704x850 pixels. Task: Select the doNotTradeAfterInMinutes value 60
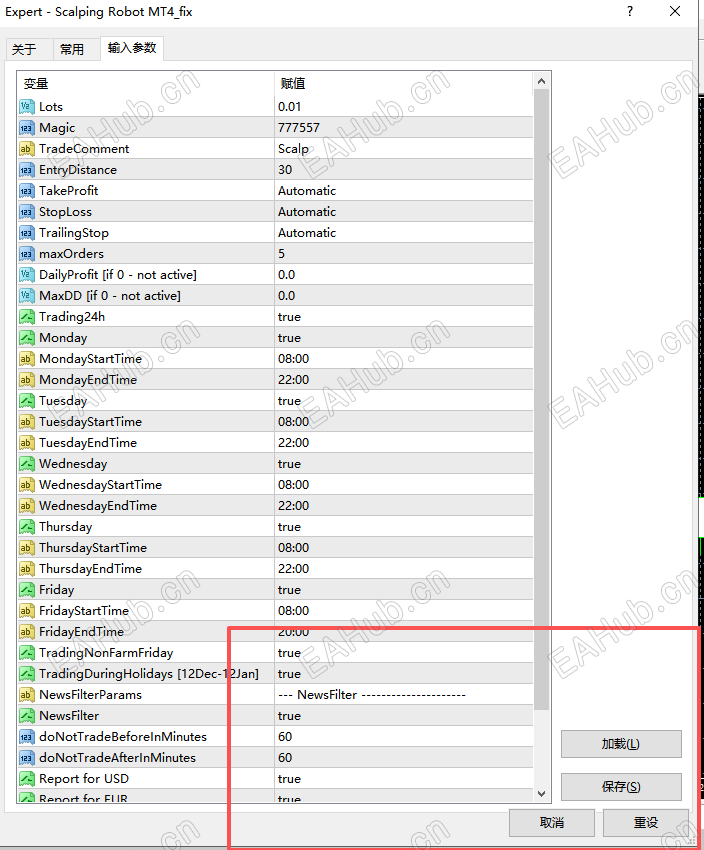point(285,758)
